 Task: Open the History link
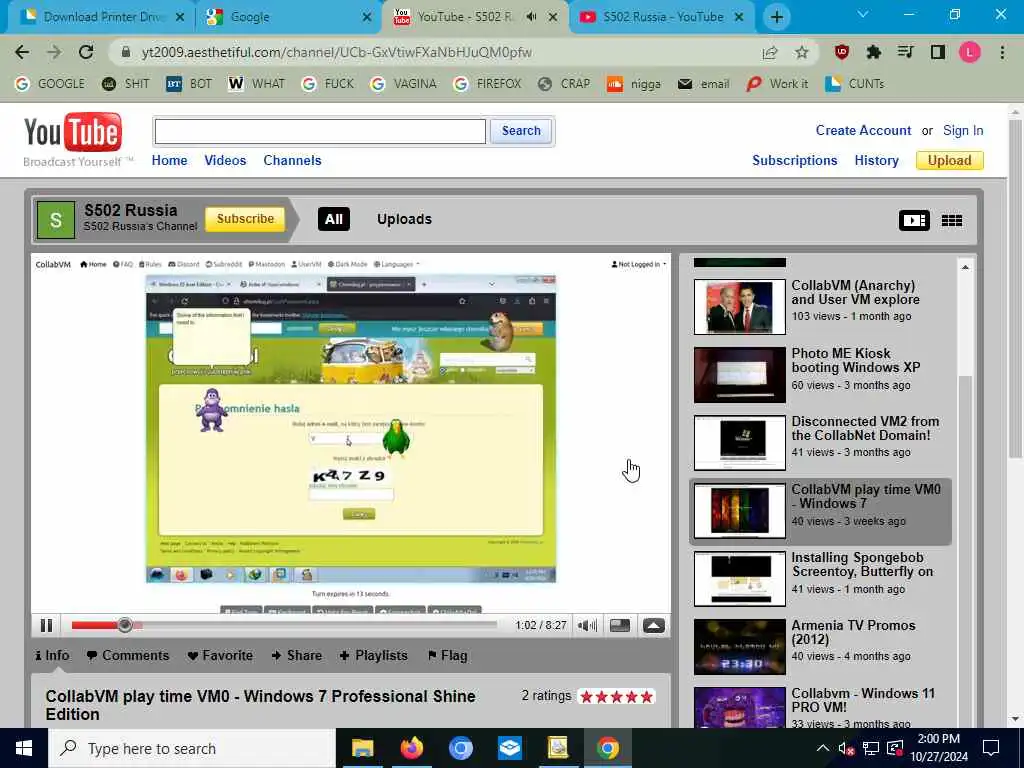click(x=876, y=161)
